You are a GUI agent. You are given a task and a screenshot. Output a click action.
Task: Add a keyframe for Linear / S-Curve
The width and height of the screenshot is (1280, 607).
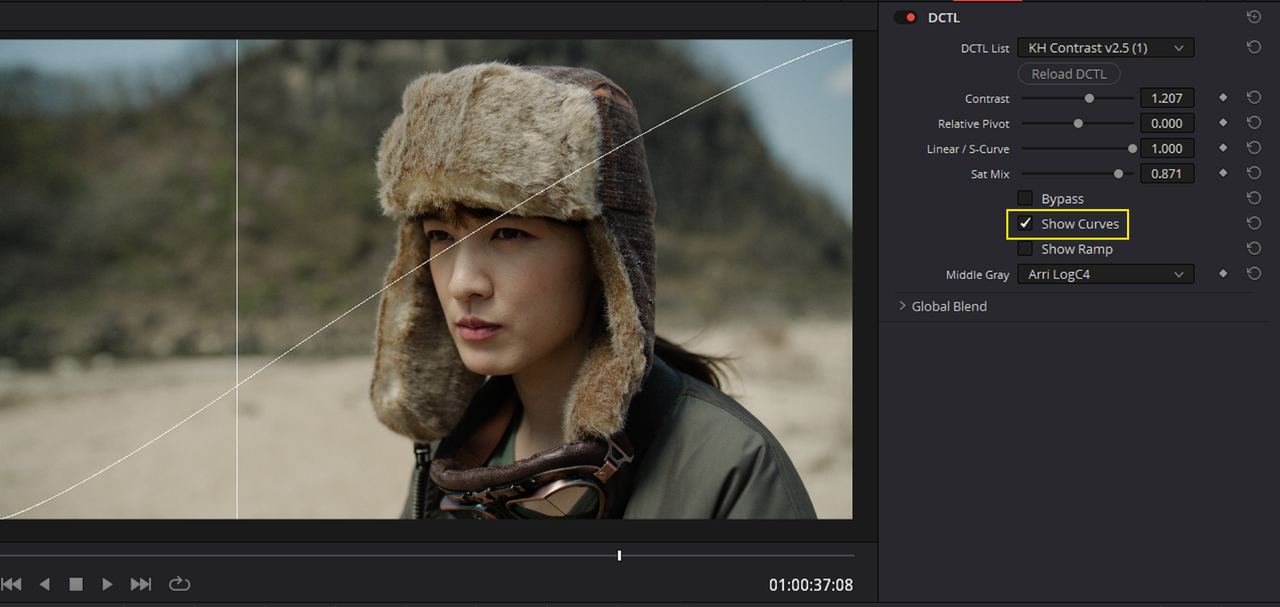coord(1222,148)
